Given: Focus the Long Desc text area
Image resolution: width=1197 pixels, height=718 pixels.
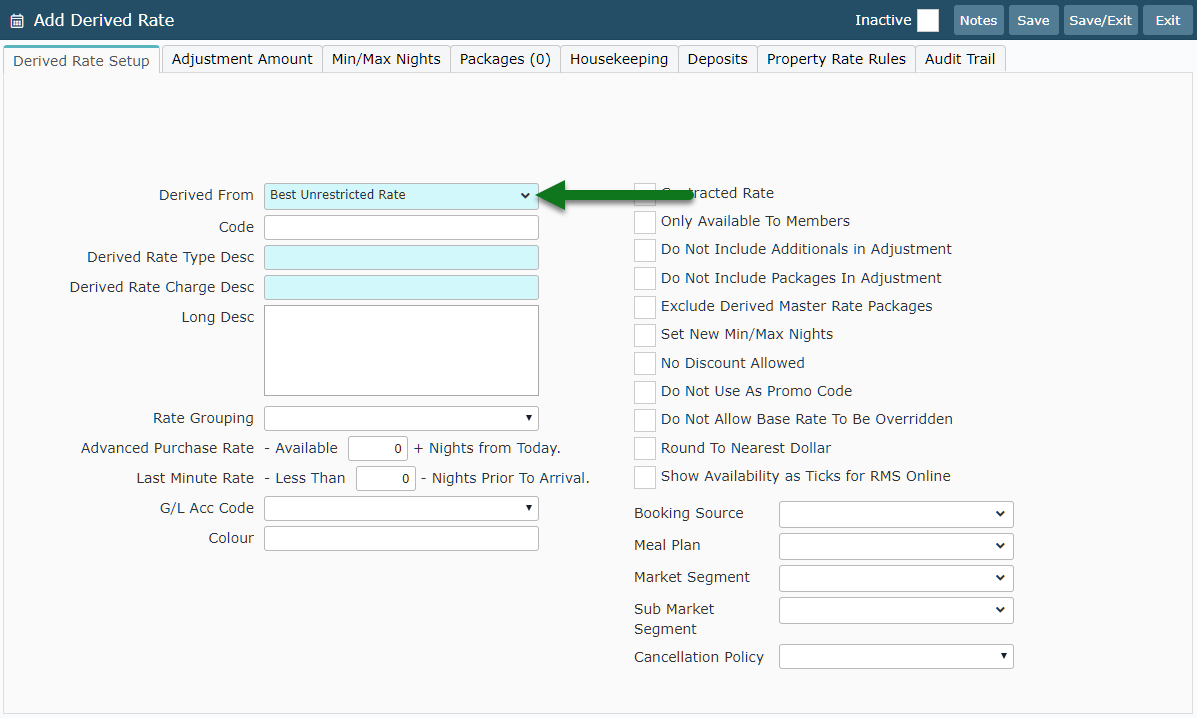Looking at the screenshot, I should click(401, 350).
